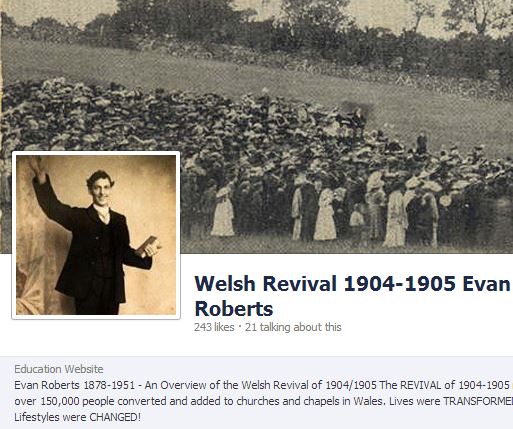
Task: Click the book held in profile picture
Action: tap(147, 244)
